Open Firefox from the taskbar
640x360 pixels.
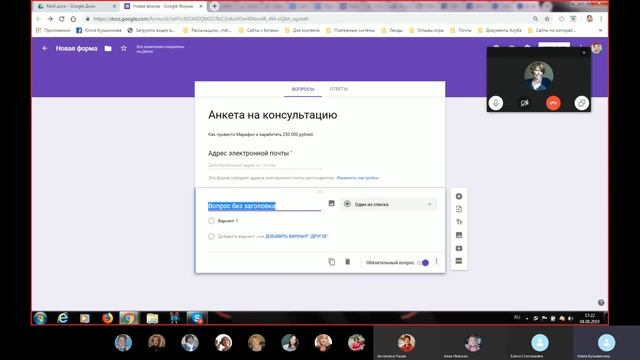pyautogui.click(x=107, y=318)
